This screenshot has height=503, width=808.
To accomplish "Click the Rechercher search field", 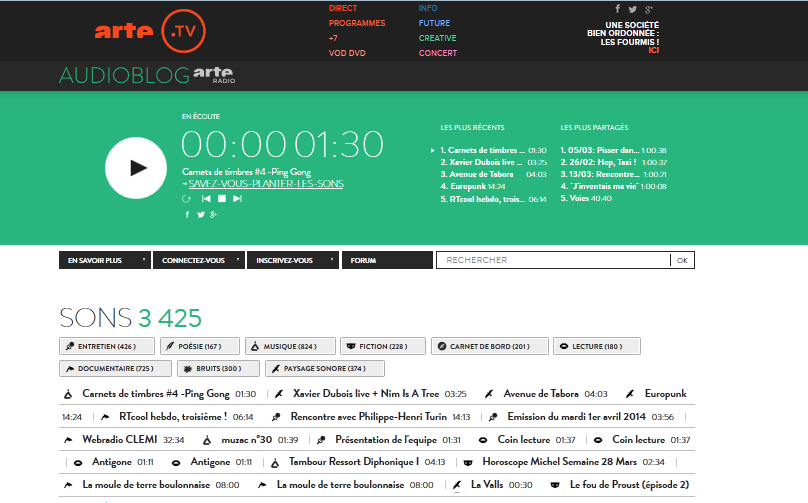I will coord(552,260).
